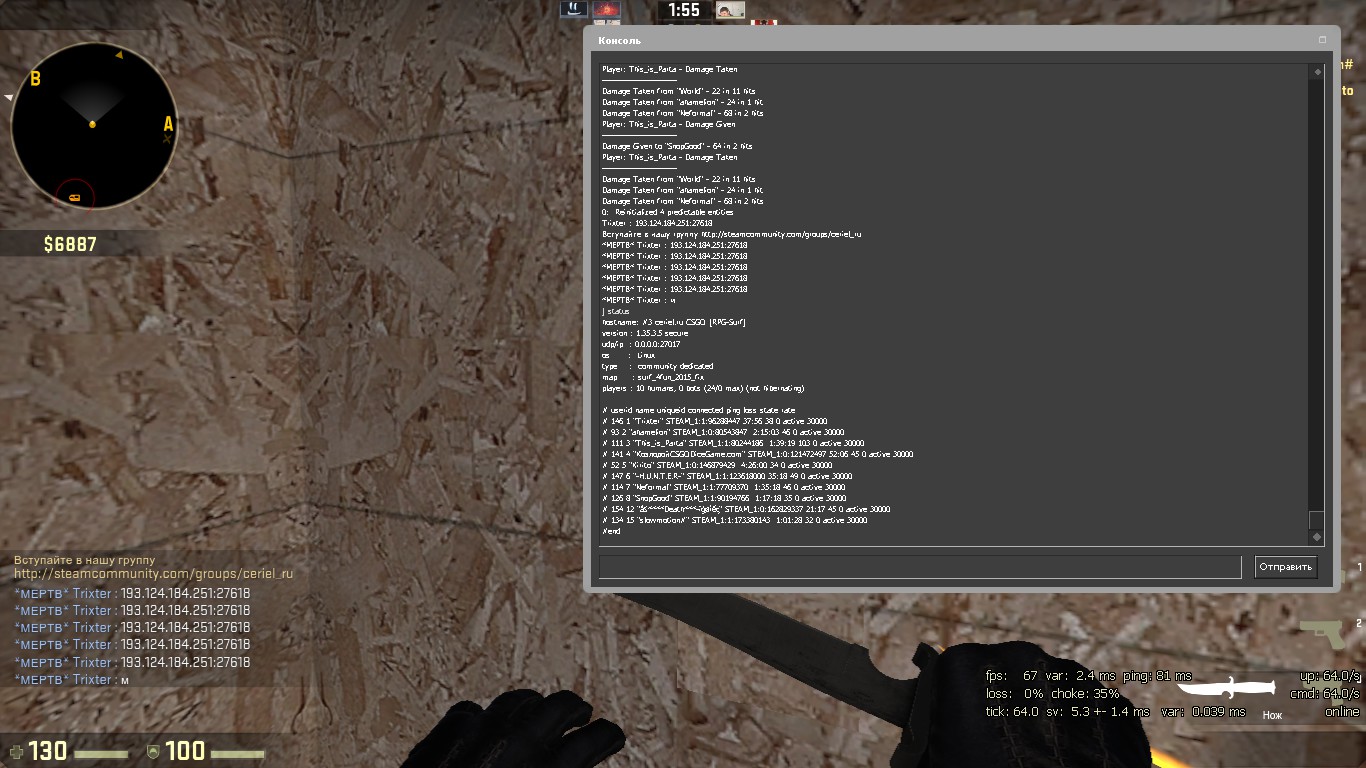Screen dimensions: 1366x768
Task: Click the Отправить submit button
Action: [1285, 567]
